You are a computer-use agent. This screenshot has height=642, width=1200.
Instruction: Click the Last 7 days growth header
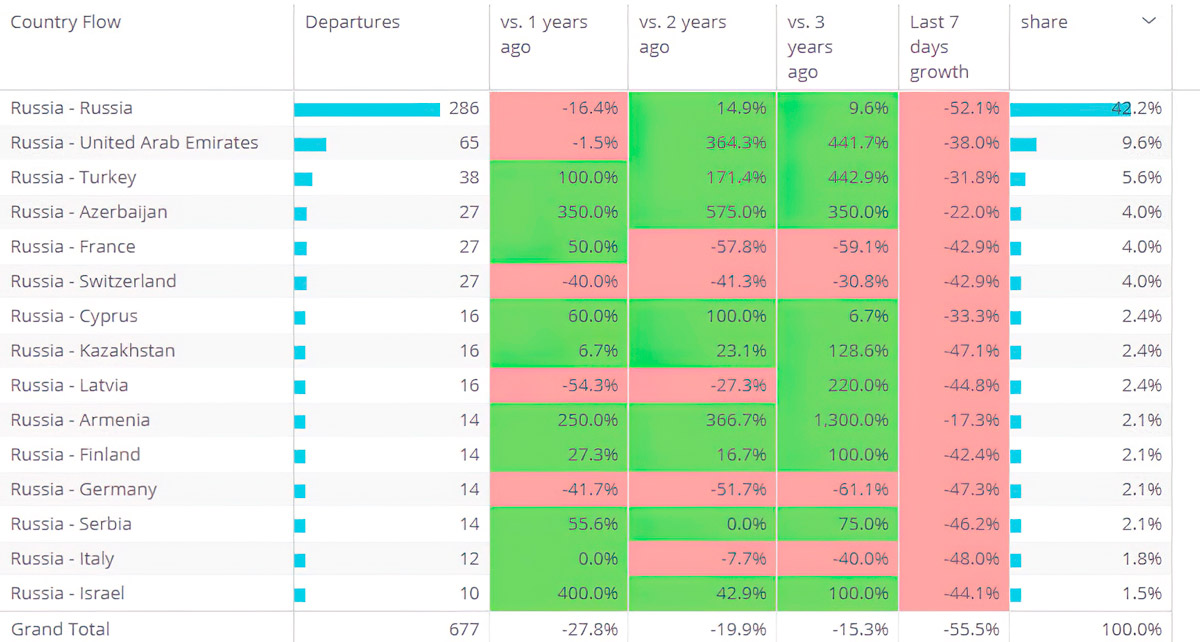[939, 47]
